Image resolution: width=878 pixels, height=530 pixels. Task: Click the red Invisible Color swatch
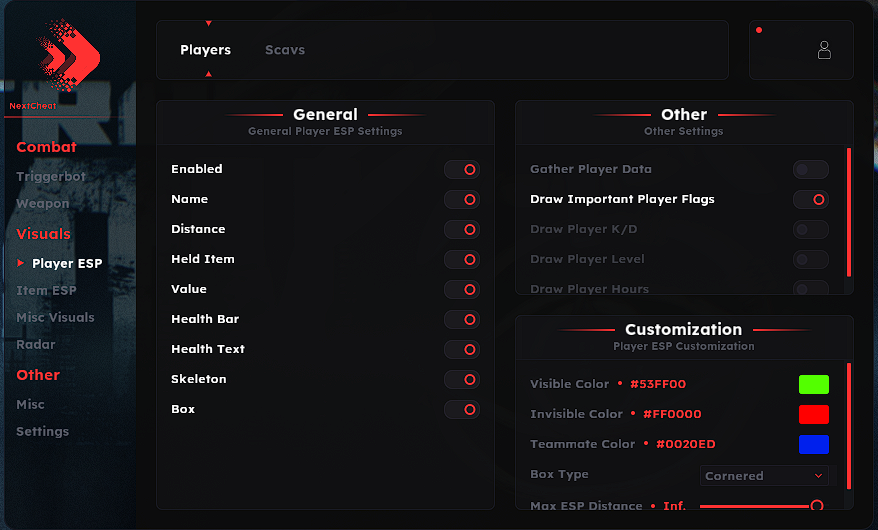click(814, 414)
